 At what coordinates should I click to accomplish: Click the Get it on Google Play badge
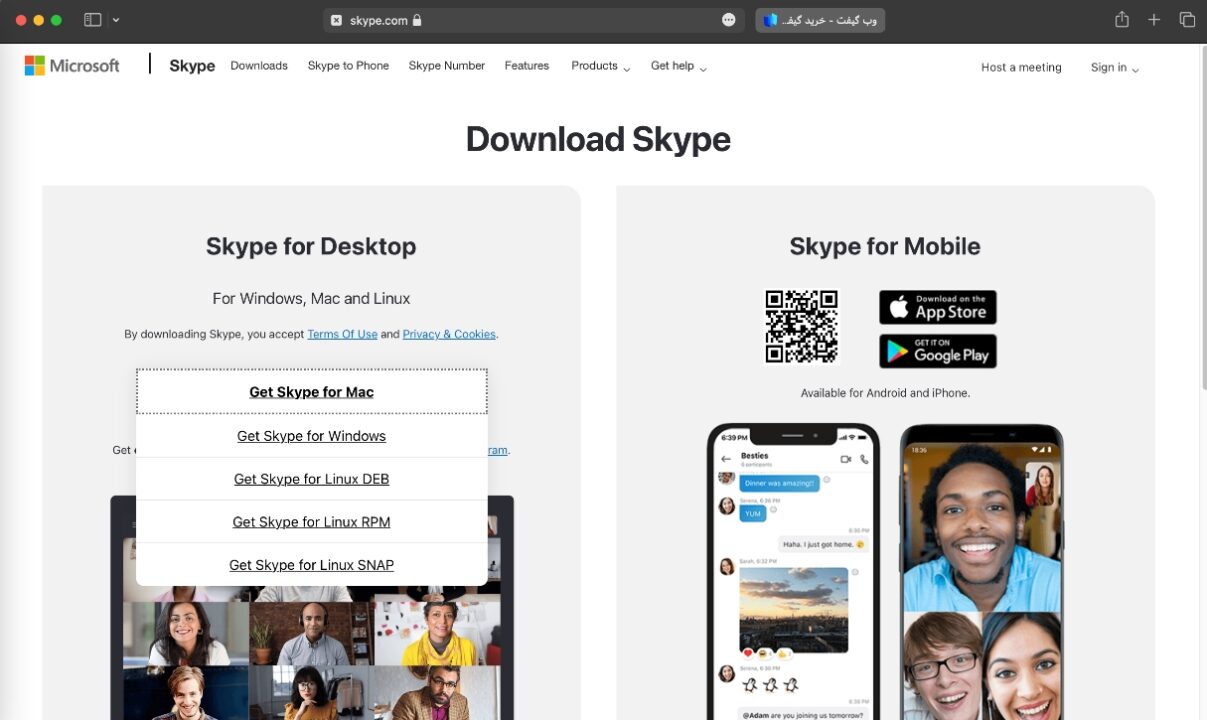pyautogui.click(x=938, y=351)
